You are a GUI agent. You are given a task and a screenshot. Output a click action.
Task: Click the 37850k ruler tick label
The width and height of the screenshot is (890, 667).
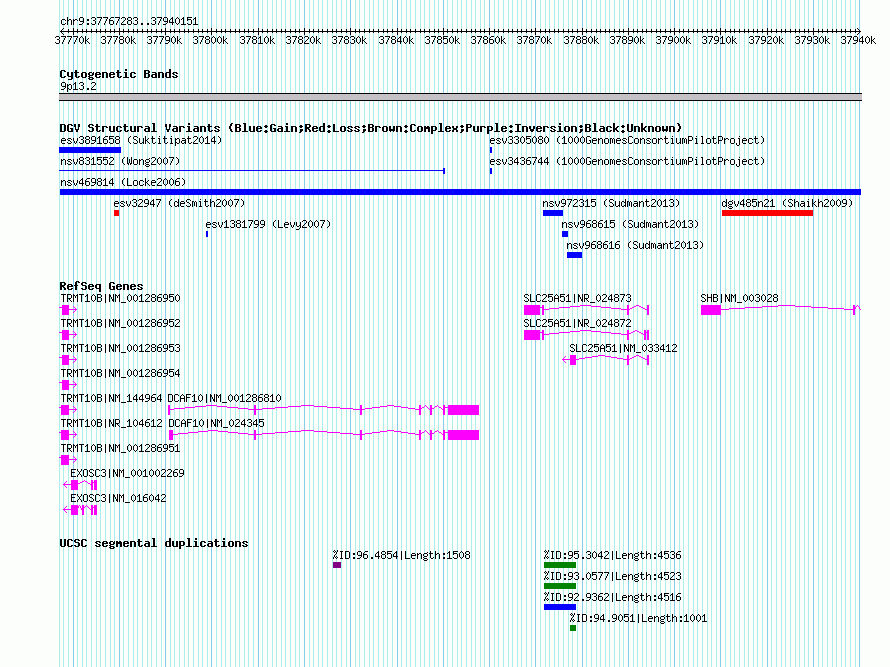coord(442,40)
